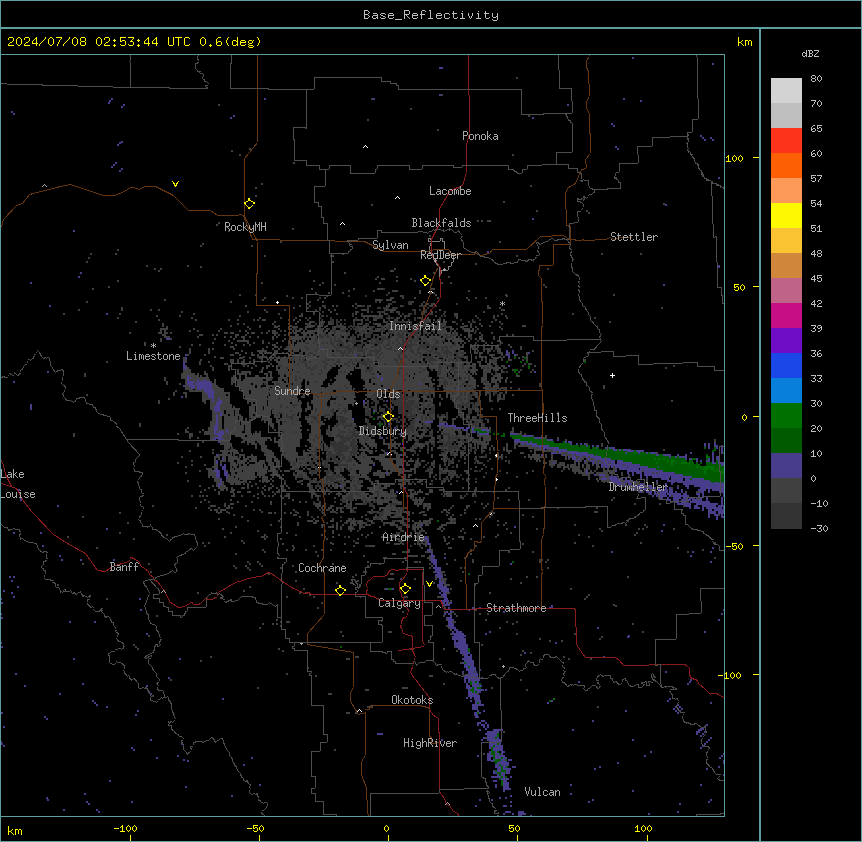Screen dimensions: 862x842
Task: Click the -100 tick label on the bottom axis
Action: pos(125,828)
